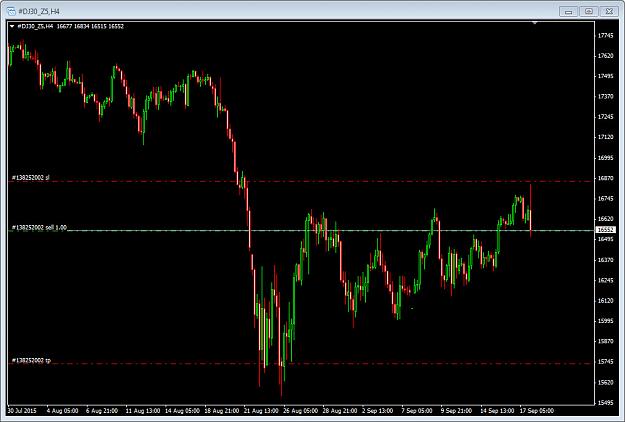The width and height of the screenshot is (625, 422).
Task: Click the 16495 price scale label
Action: click(605, 239)
